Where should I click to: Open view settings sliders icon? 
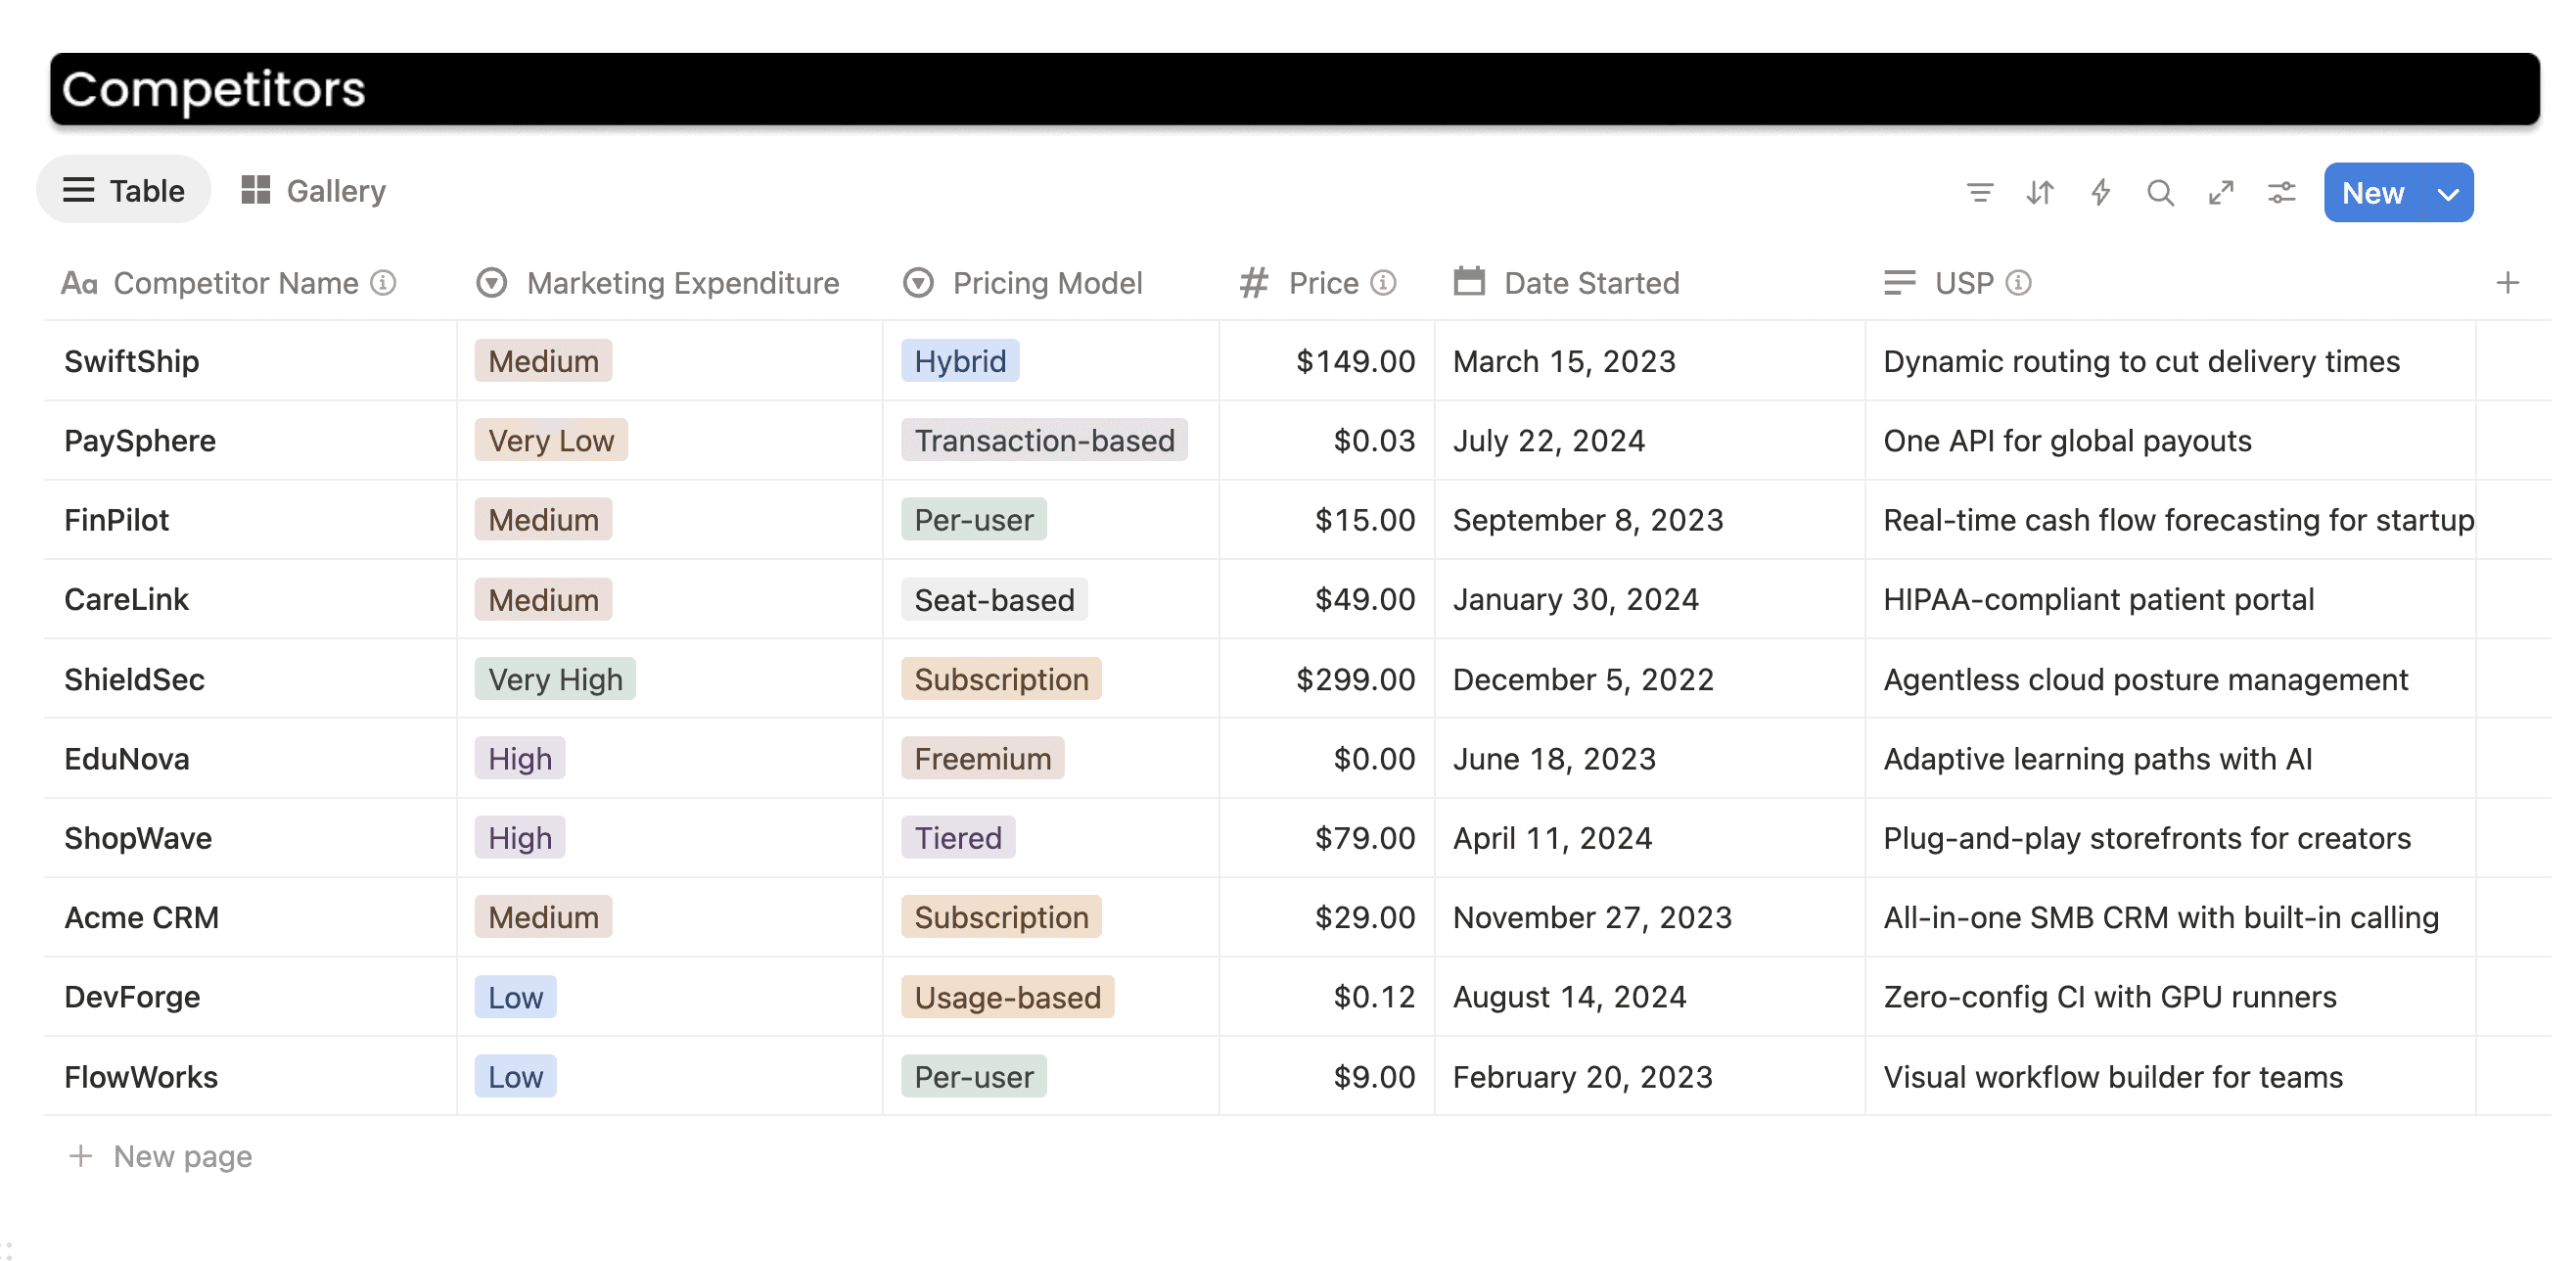2281,192
